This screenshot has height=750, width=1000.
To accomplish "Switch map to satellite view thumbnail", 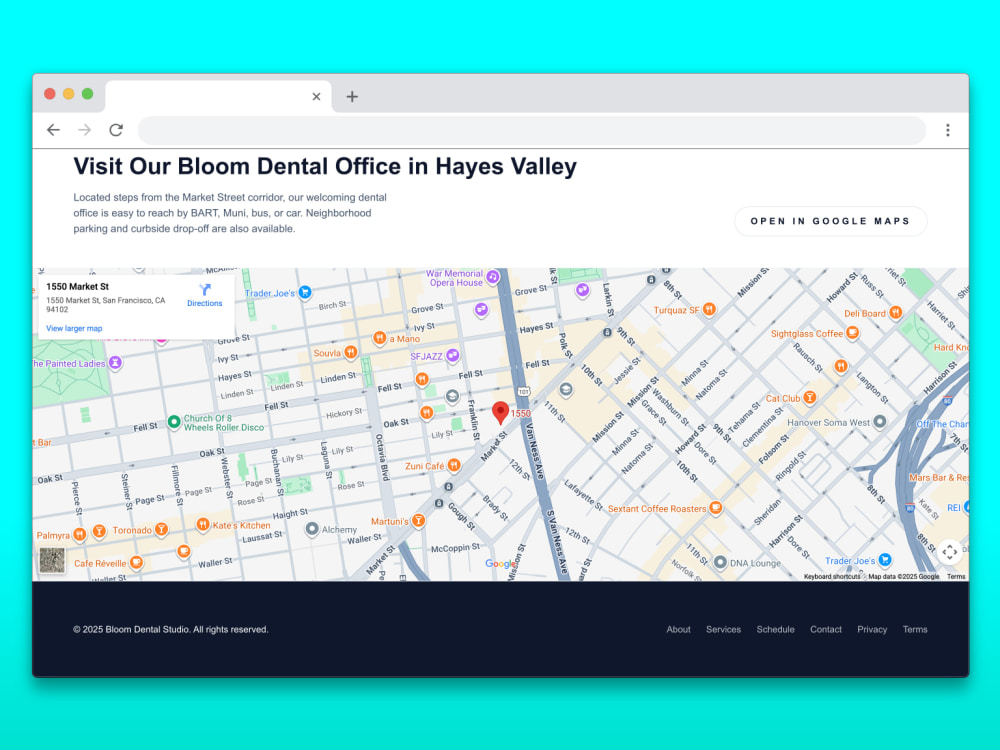I will coord(52,561).
